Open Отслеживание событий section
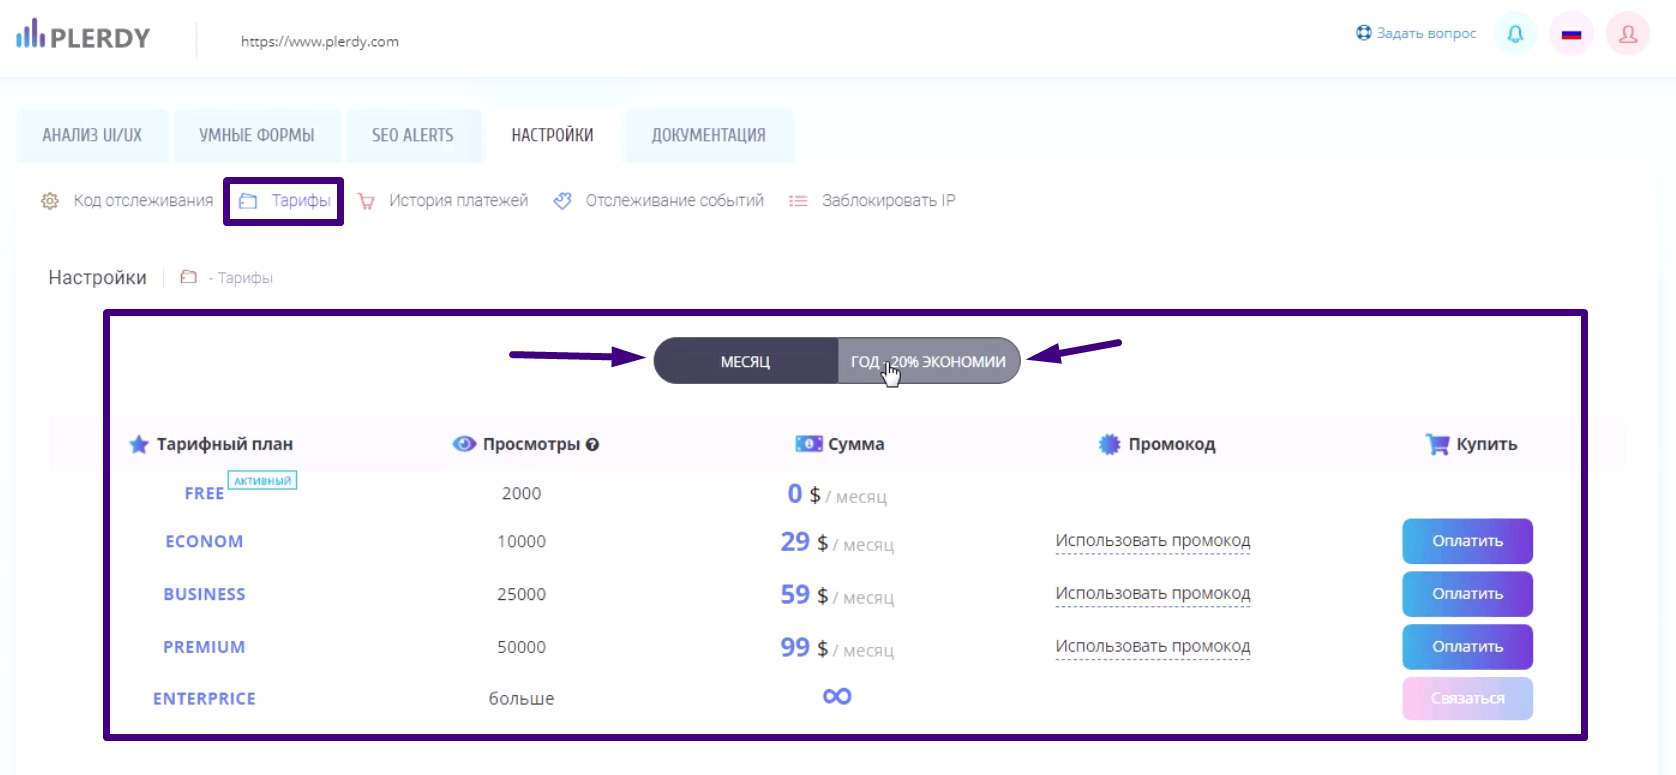Screen dimensions: 1676x775 [675, 201]
